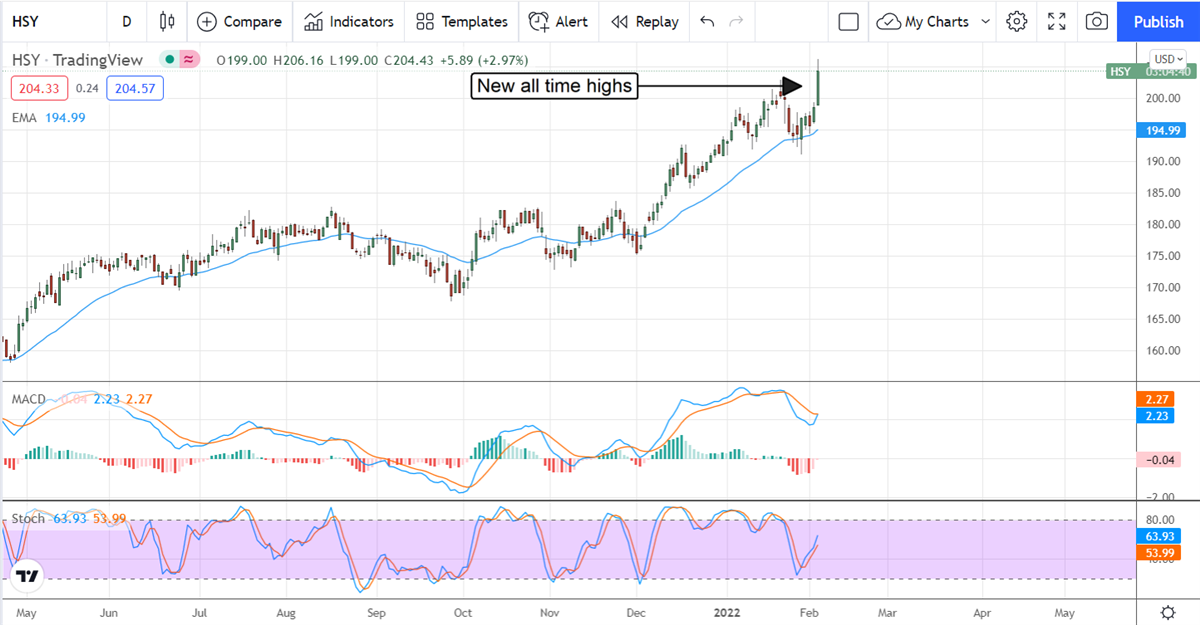
Task: Open the layout selection square
Action: pyautogui.click(x=849, y=21)
